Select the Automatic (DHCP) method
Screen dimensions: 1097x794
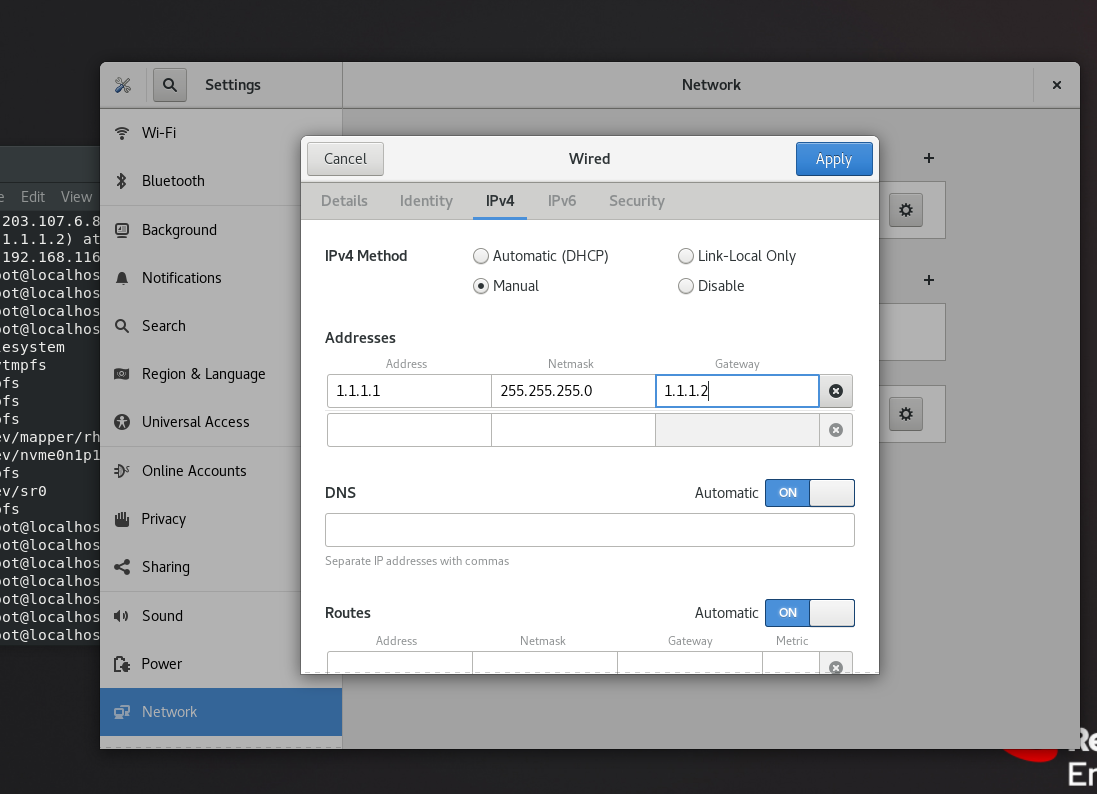pyautogui.click(x=541, y=256)
